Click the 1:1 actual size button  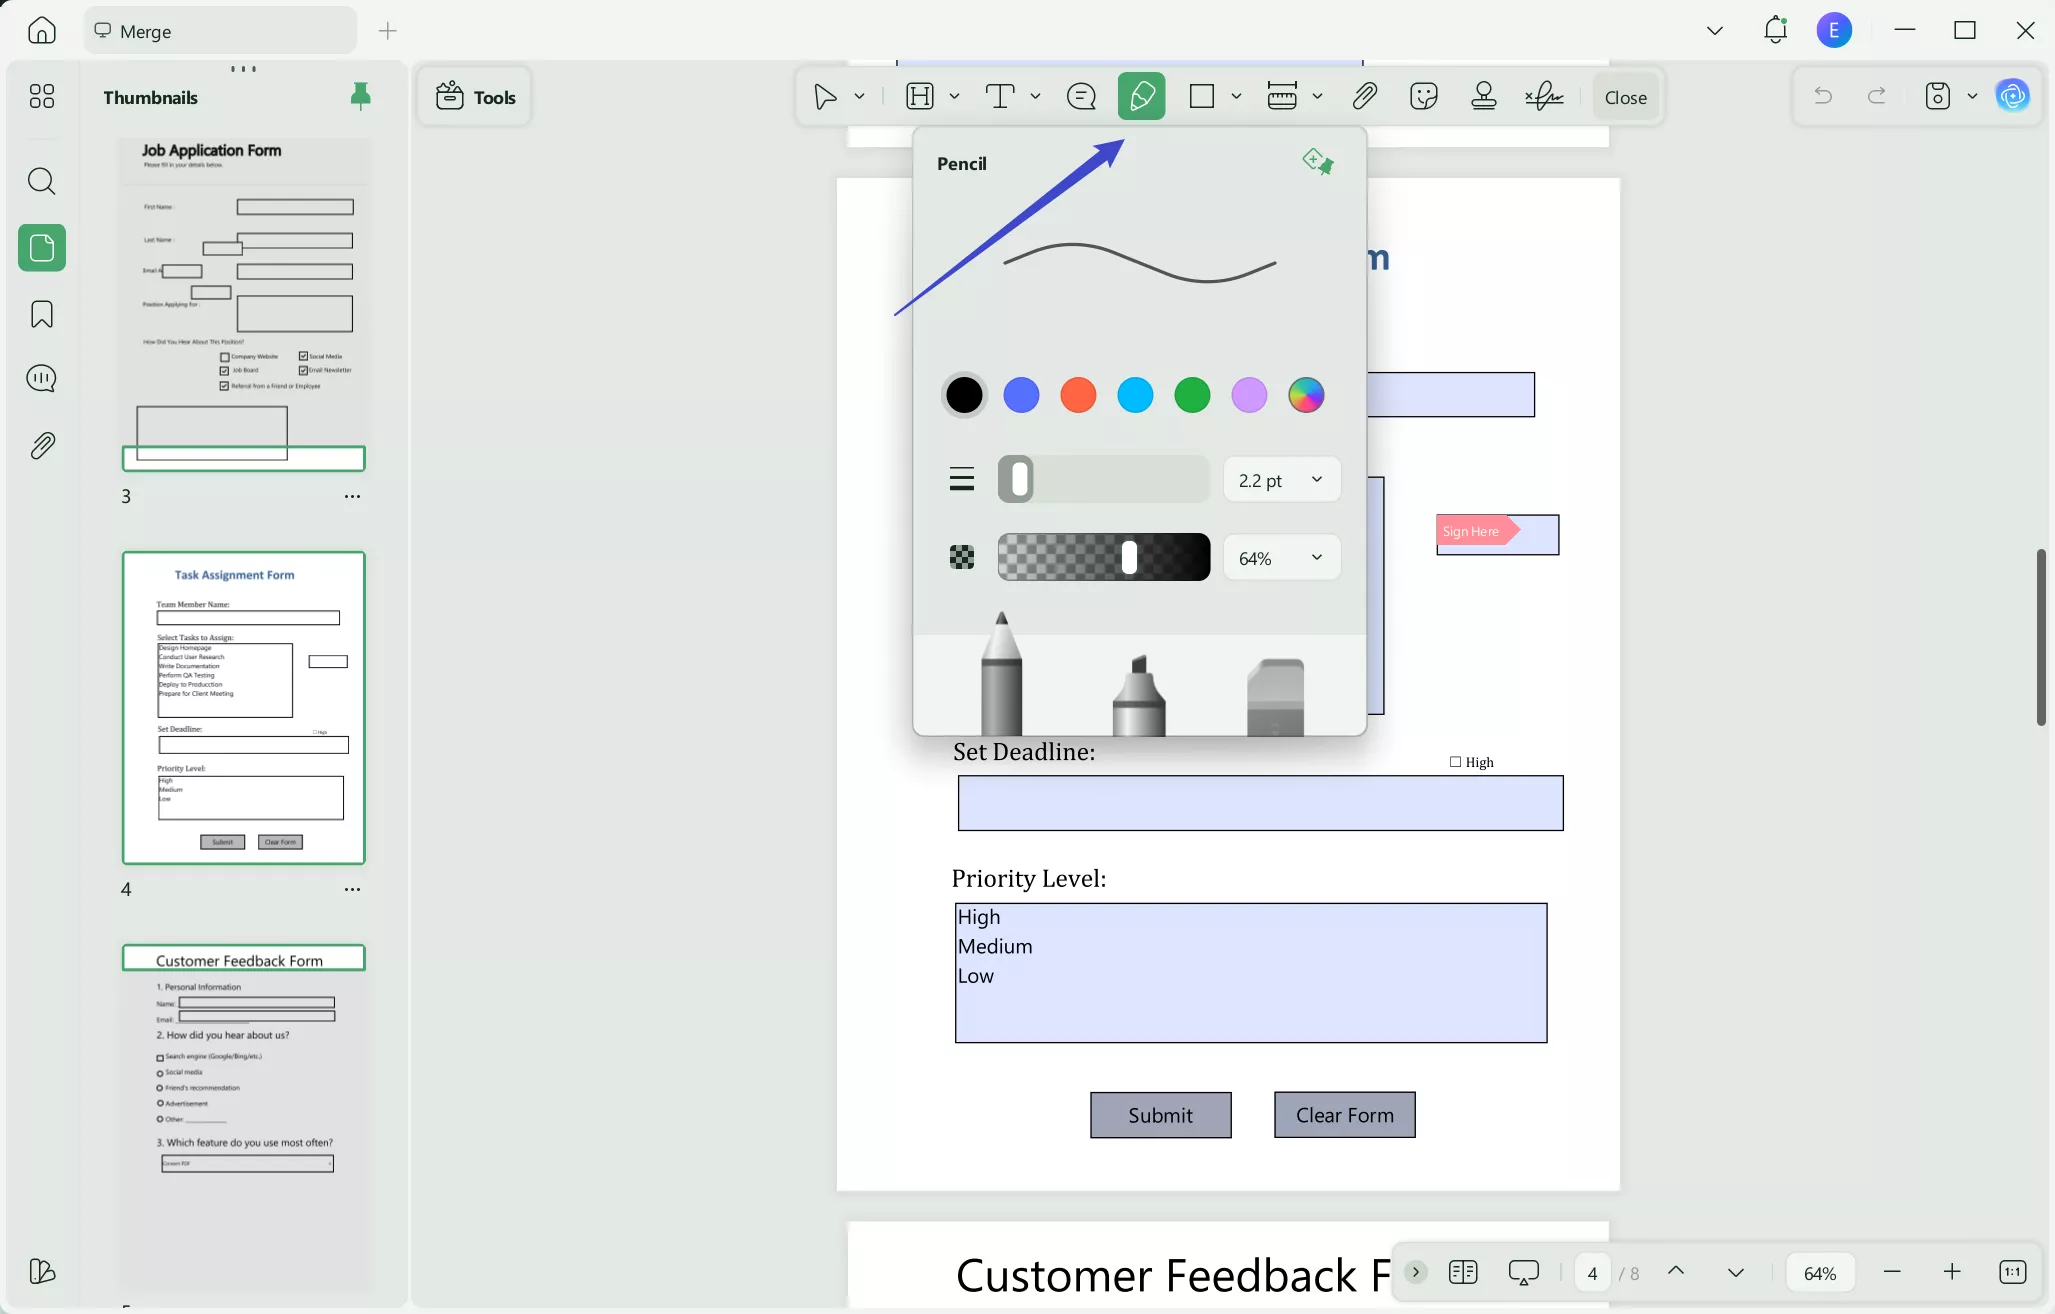(x=2011, y=1272)
